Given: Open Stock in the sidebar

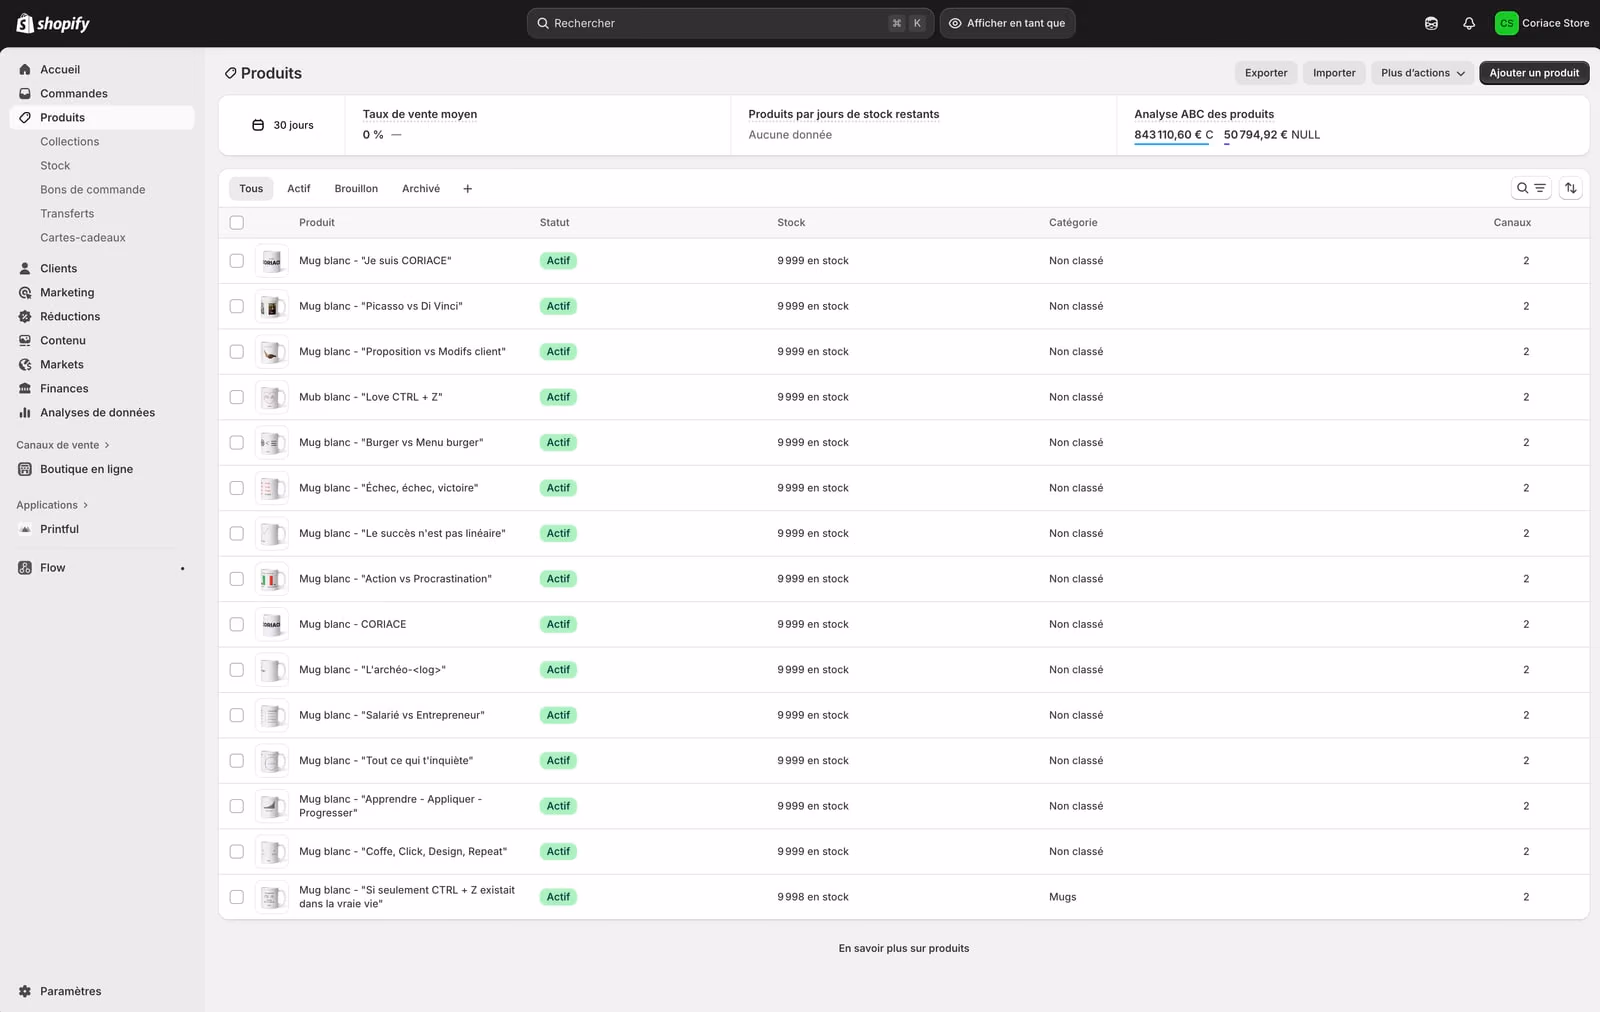Looking at the screenshot, I should 55,165.
